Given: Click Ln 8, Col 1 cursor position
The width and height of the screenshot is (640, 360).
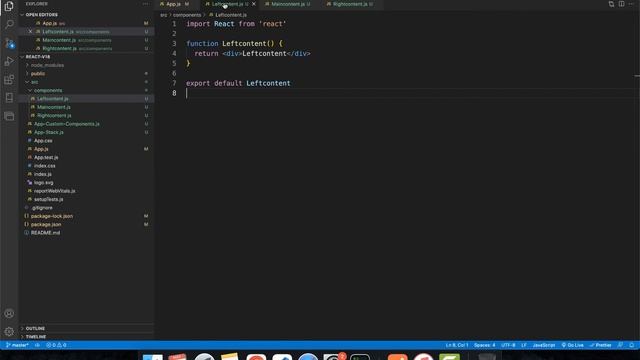Looking at the screenshot, I should click(x=457, y=345).
